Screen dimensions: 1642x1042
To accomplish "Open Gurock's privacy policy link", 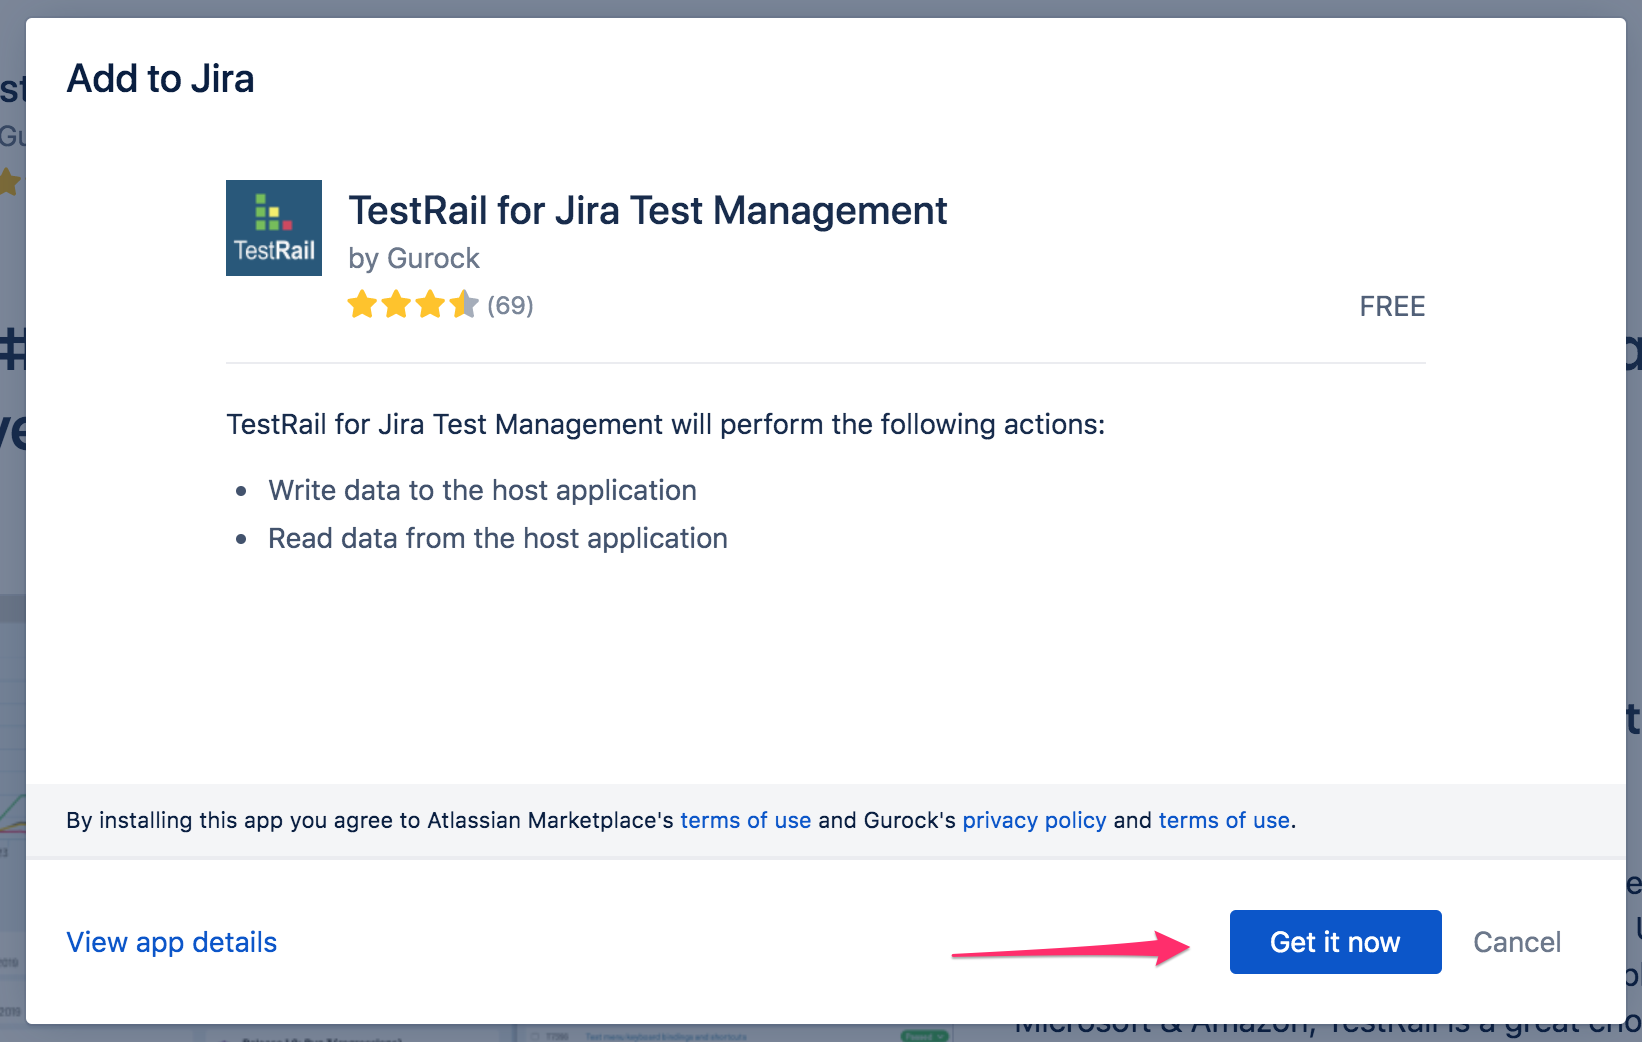I will [x=1034, y=820].
